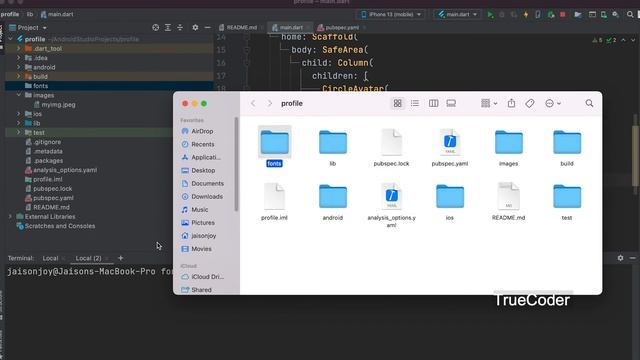Switch Finder to gallery view

coord(451,103)
